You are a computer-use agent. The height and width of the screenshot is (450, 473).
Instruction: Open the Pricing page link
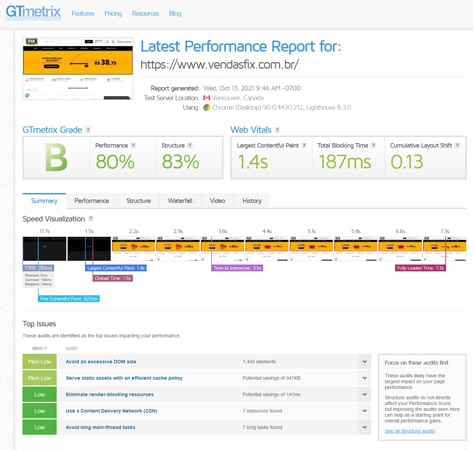coord(113,13)
